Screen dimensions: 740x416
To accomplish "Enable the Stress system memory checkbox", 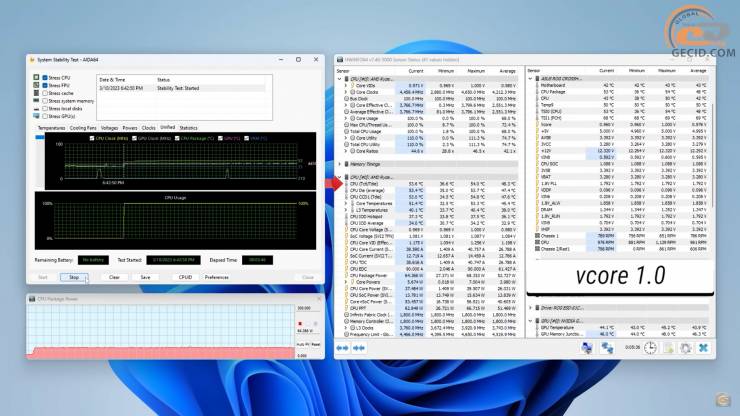I will coord(45,101).
